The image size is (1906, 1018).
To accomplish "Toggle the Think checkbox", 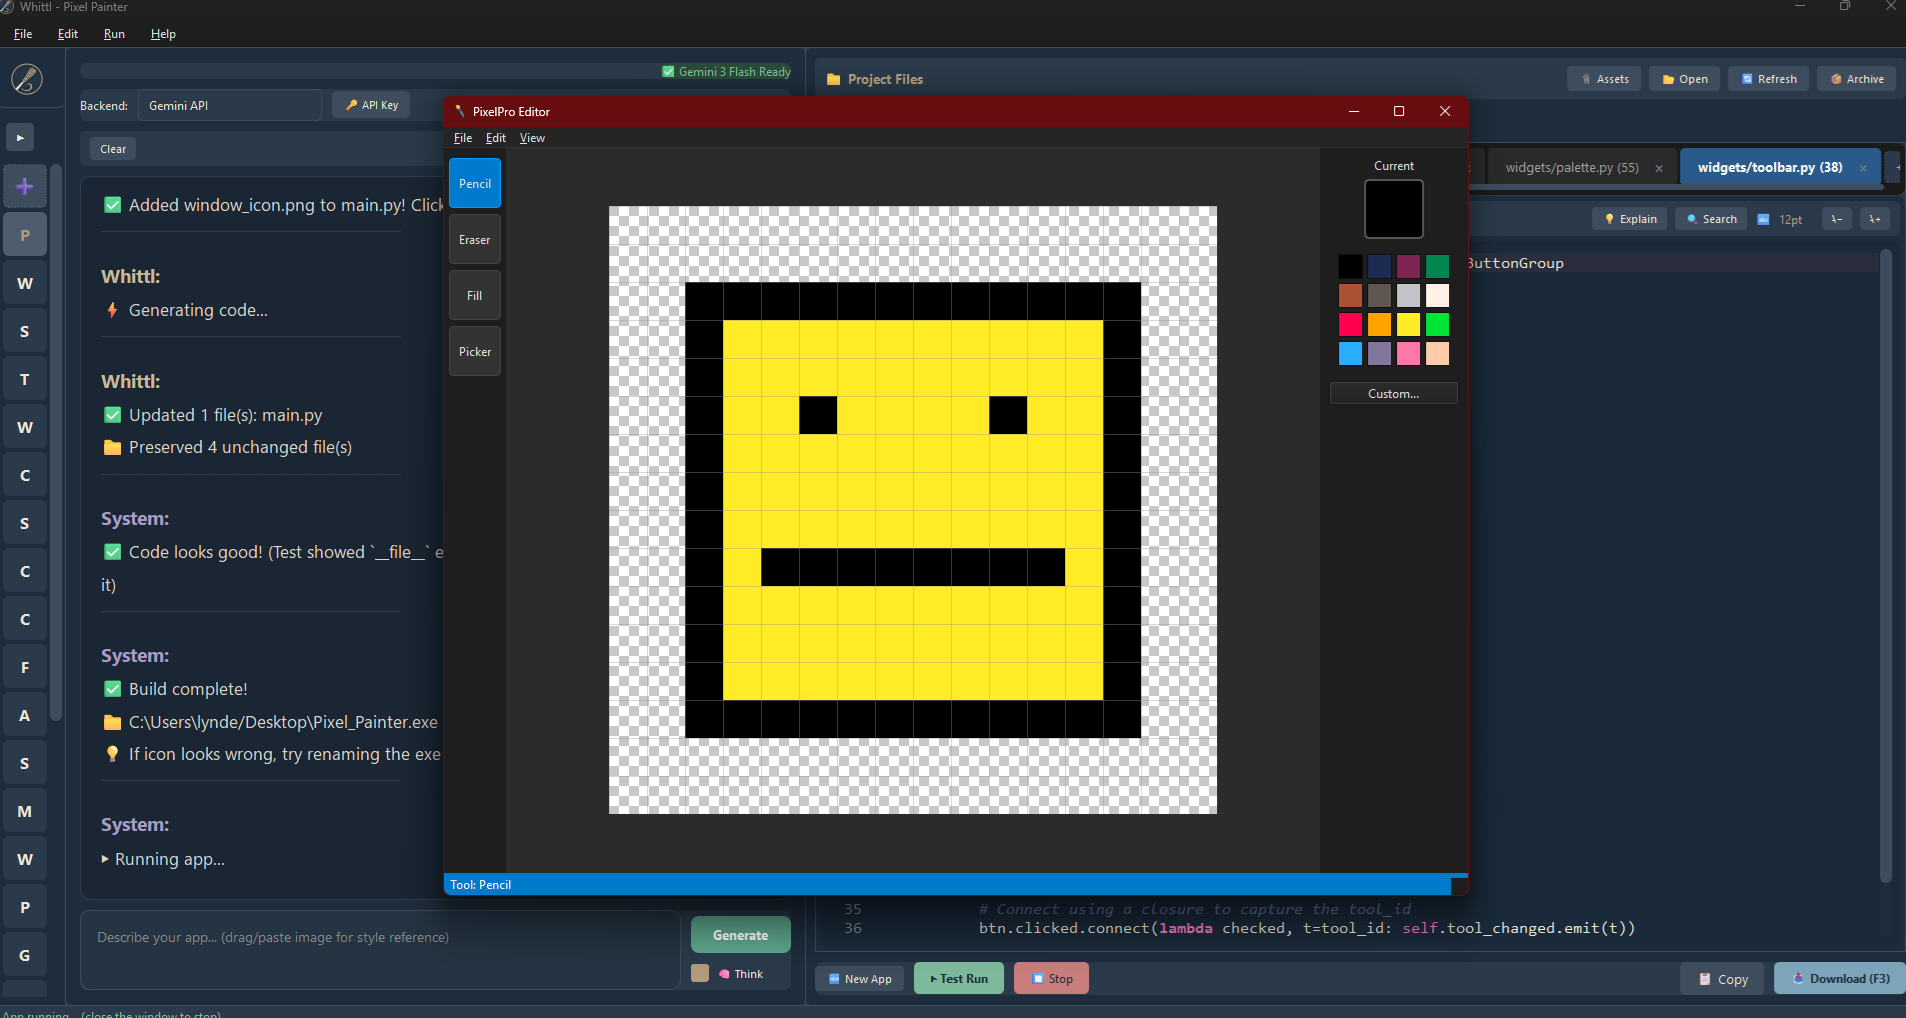I will tap(700, 974).
